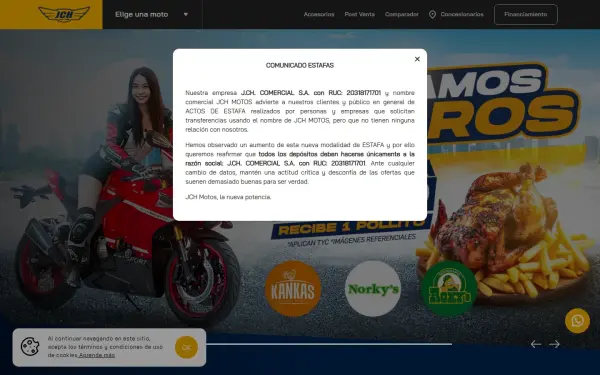Screen dimensions: 600x375
Task: Click the Kankas restaurant logo
Action: (293, 289)
